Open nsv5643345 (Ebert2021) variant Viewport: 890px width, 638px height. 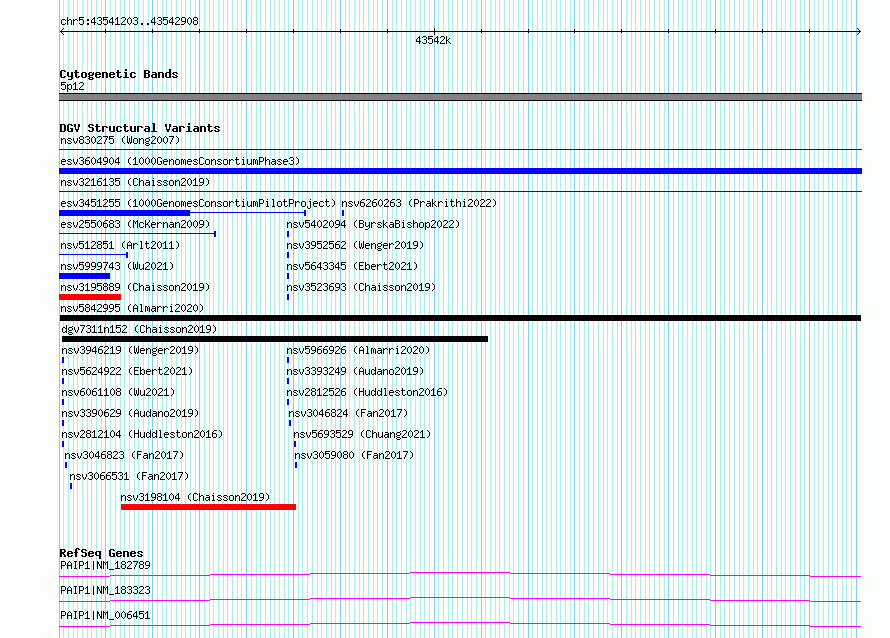352,266
